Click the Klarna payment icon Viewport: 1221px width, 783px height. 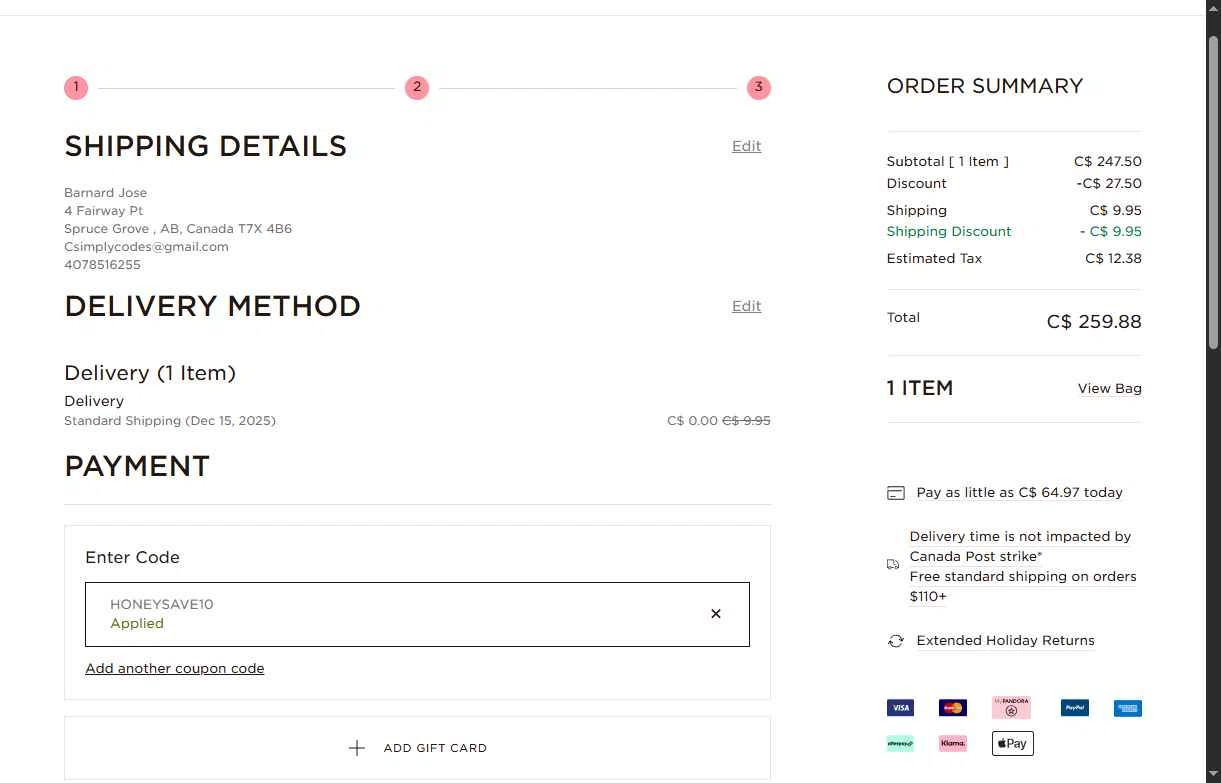coord(953,743)
